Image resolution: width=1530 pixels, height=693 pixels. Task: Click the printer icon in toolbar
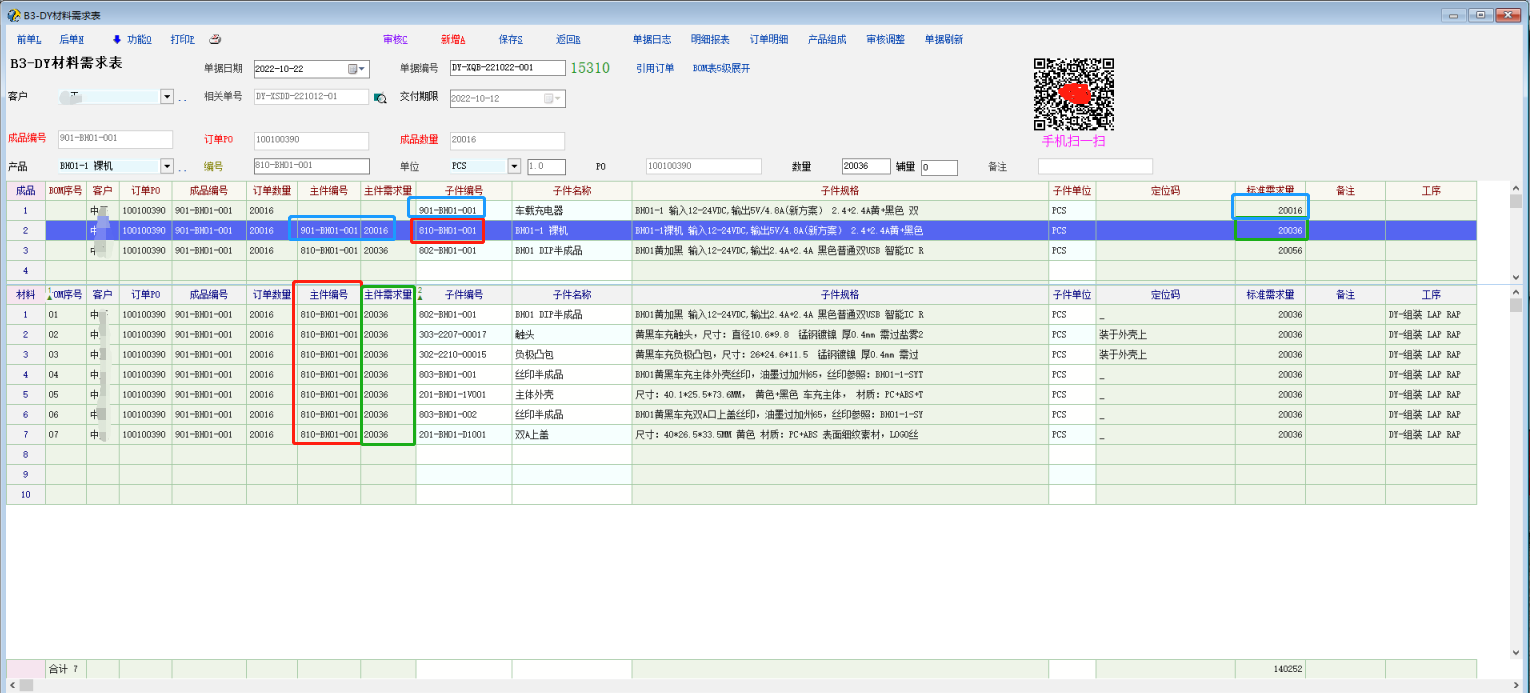tap(214, 40)
